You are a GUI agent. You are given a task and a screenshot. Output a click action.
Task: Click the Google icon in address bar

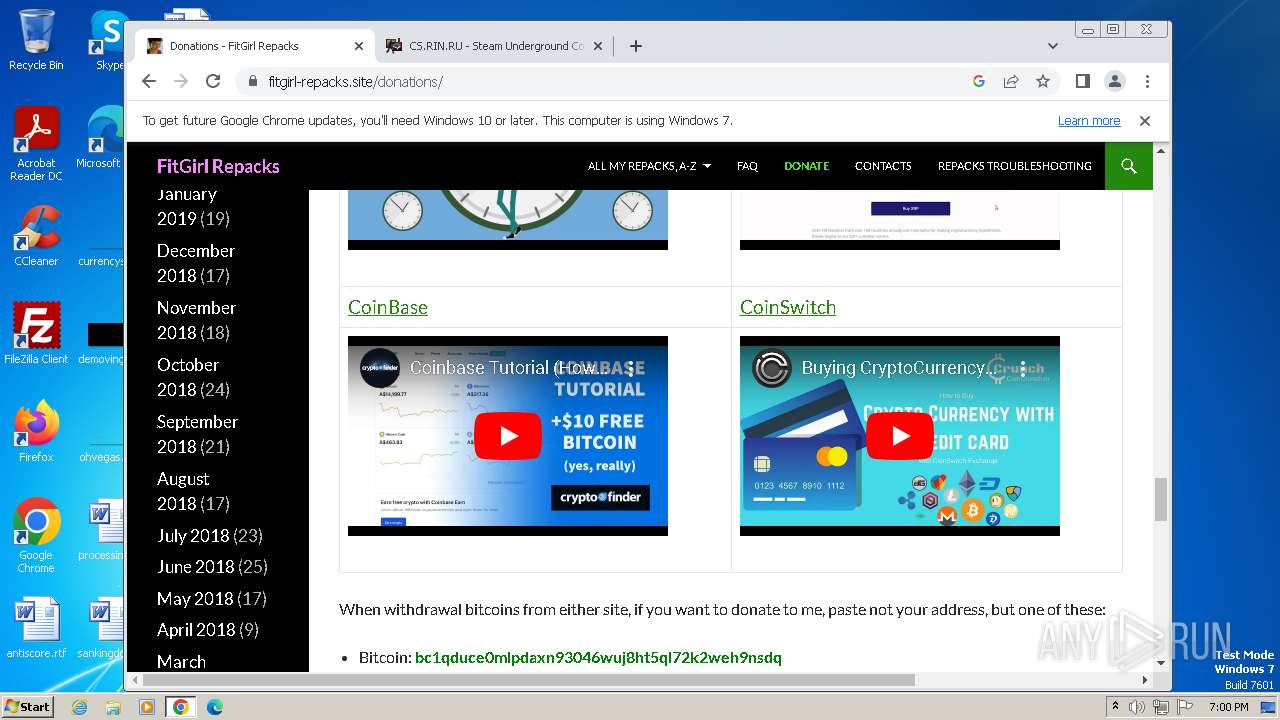coord(979,81)
